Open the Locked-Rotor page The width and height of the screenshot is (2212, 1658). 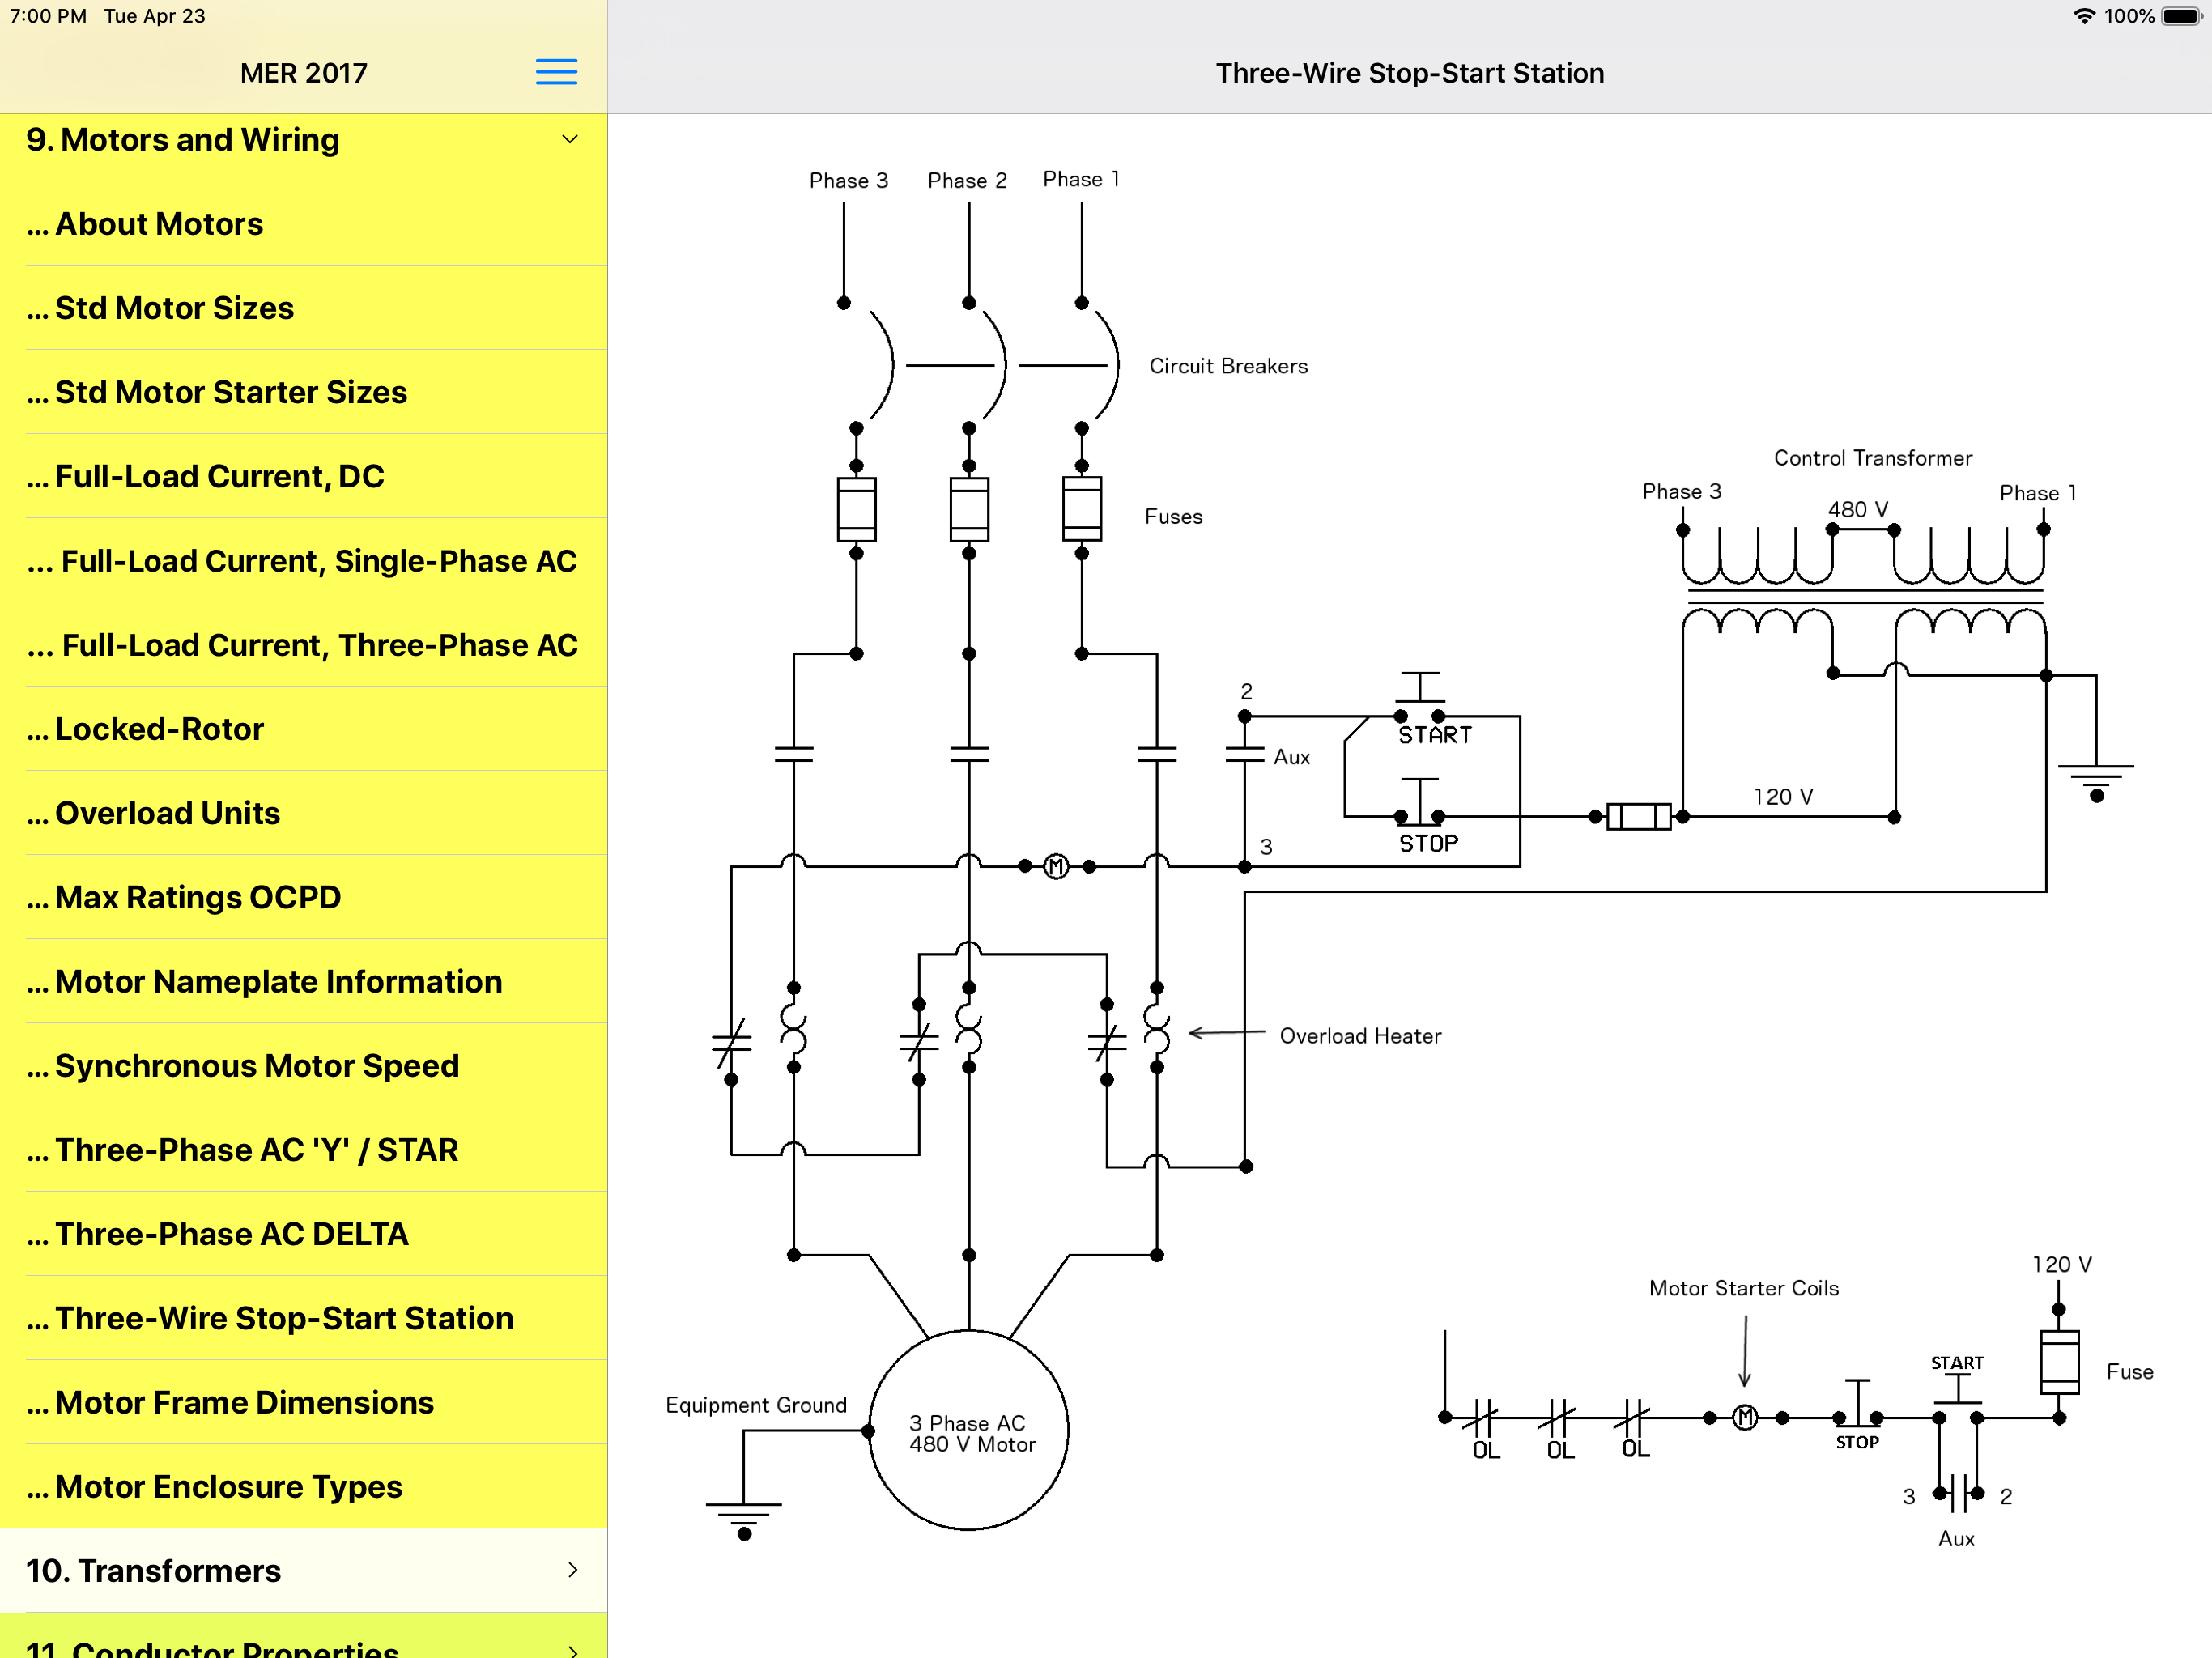(160, 729)
